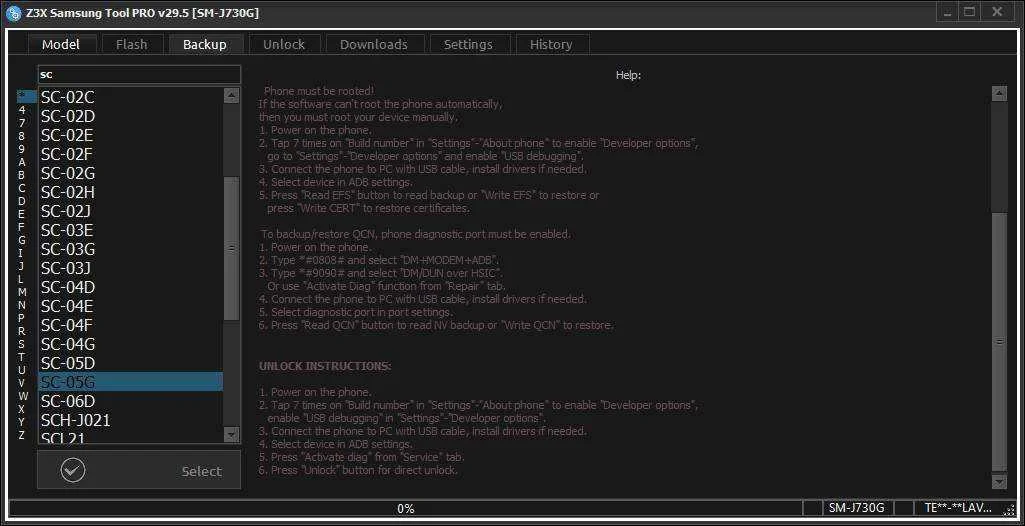Filter models by index letter W
1025x526 pixels.
pos(23,396)
